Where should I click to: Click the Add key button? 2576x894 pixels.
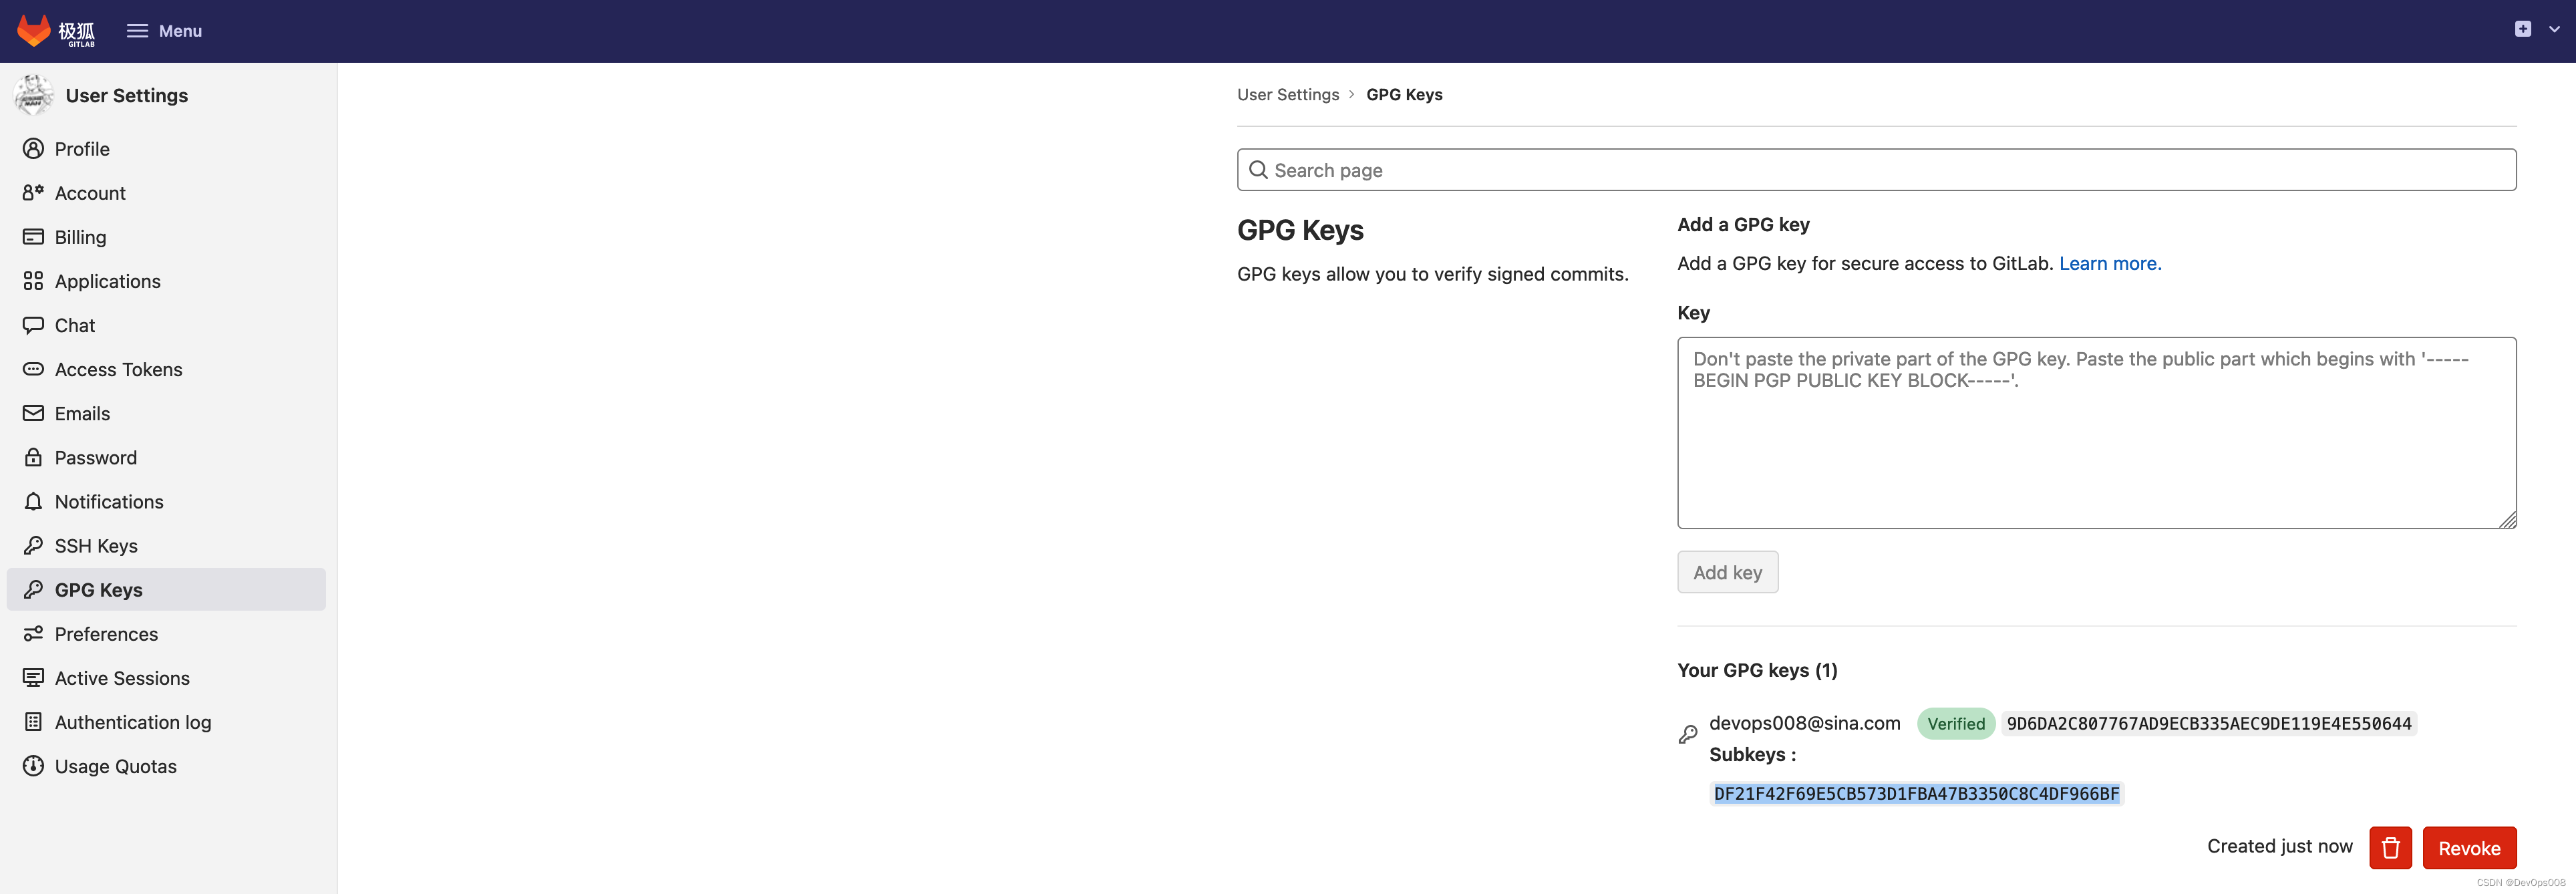point(1727,572)
